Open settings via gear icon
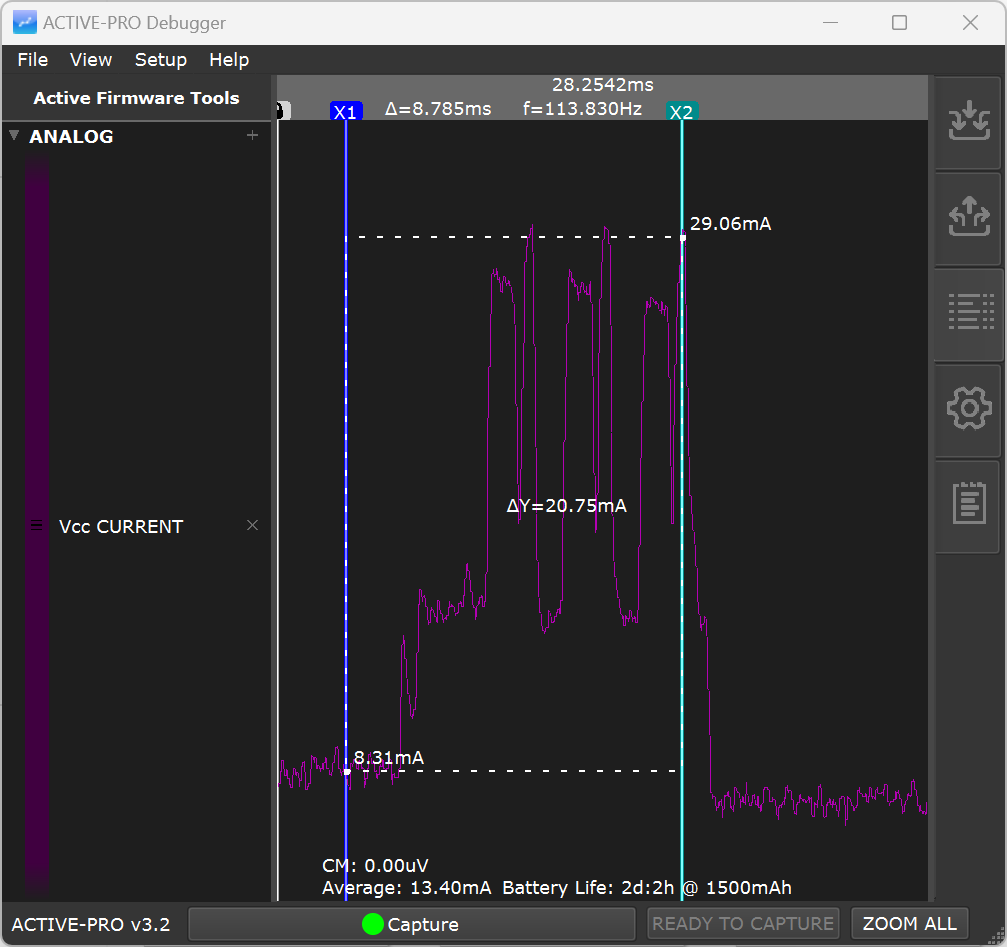Viewport: 1007px width, 947px height. pyautogui.click(x=968, y=408)
